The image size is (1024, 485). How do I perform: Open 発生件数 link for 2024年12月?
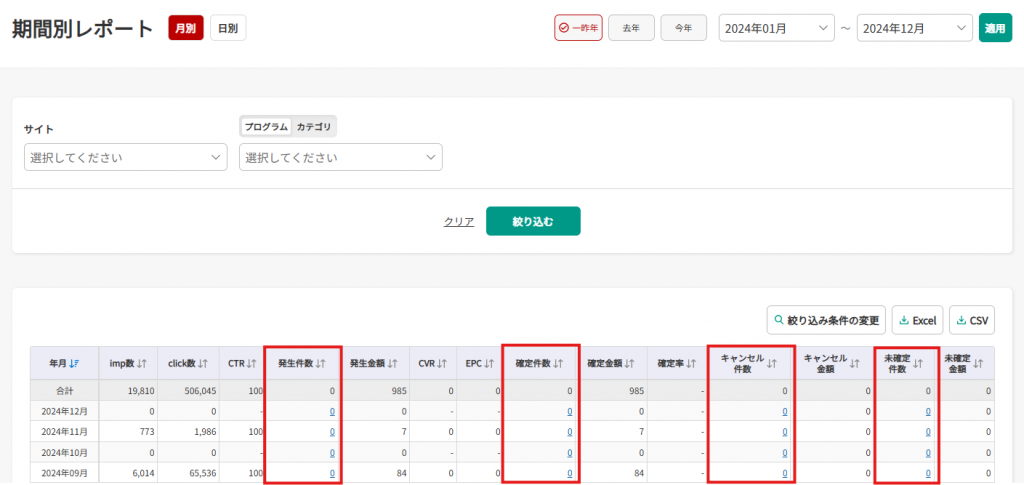(332, 411)
